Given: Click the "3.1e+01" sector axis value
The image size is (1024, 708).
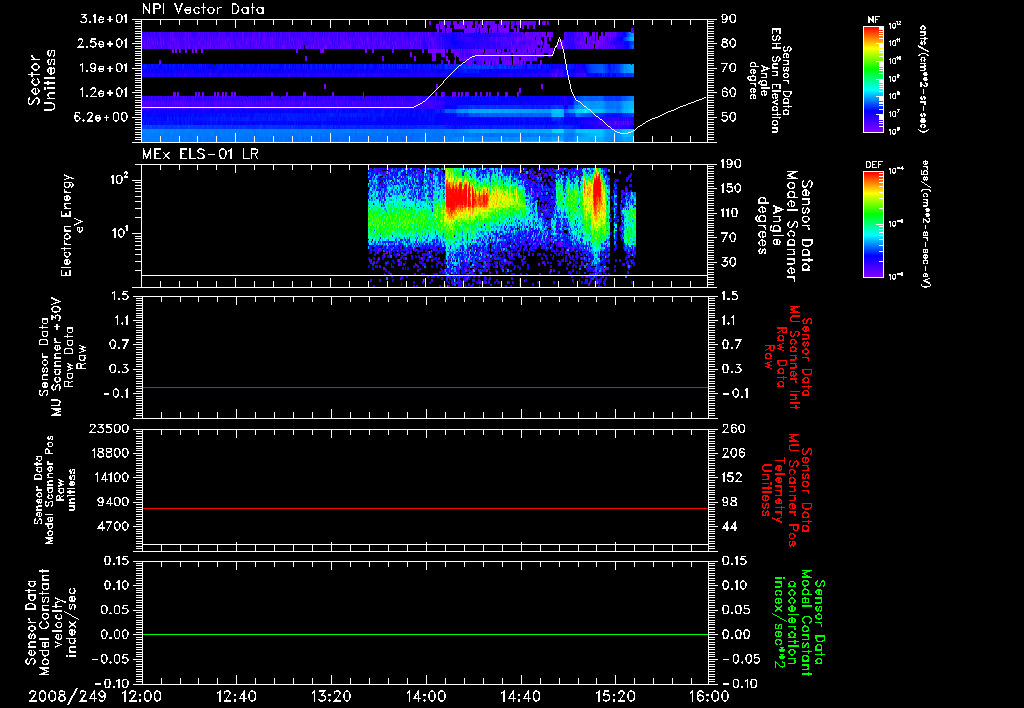Looking at the screenshot, I should click(103, 19).
